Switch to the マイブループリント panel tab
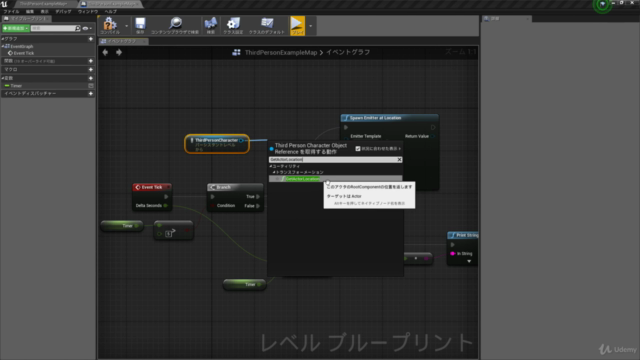 click(26, 19)
